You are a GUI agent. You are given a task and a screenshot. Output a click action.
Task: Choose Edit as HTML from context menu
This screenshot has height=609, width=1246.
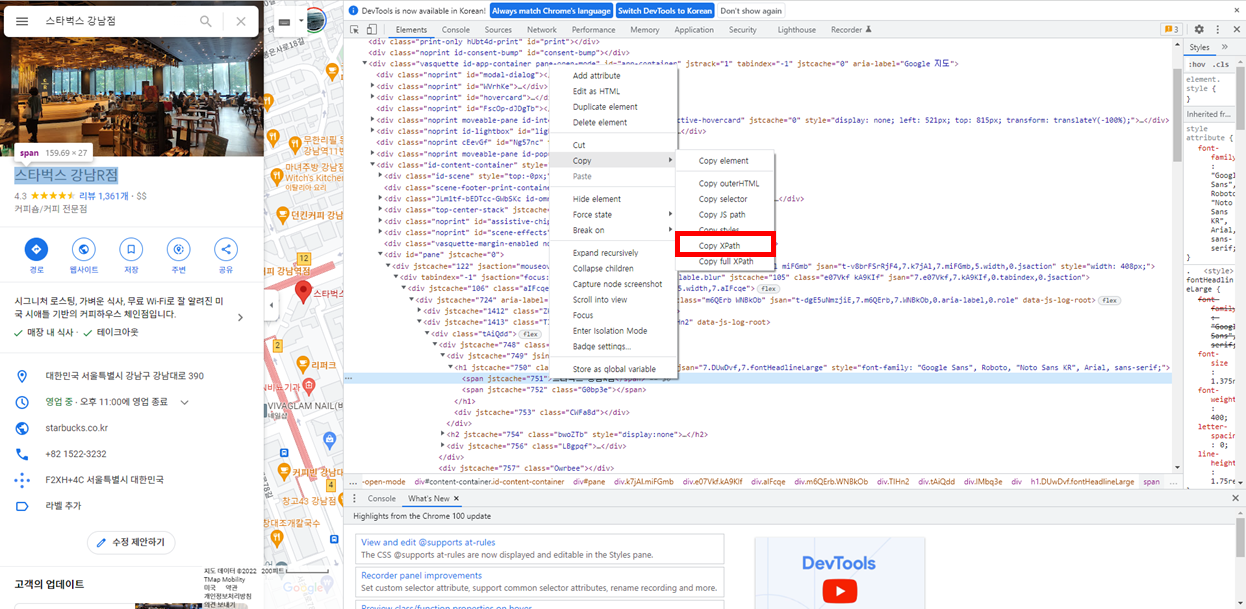tap(596, 91)
